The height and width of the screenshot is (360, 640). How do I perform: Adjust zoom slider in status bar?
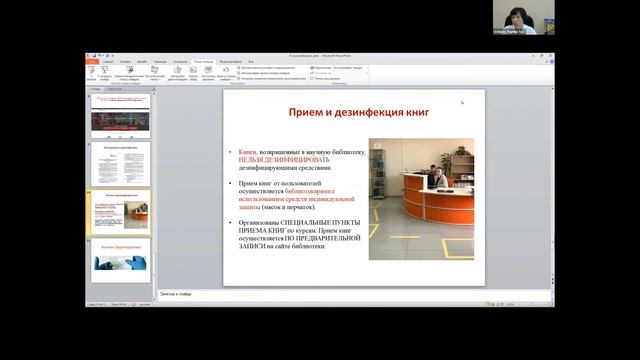[x=531, y=304]
